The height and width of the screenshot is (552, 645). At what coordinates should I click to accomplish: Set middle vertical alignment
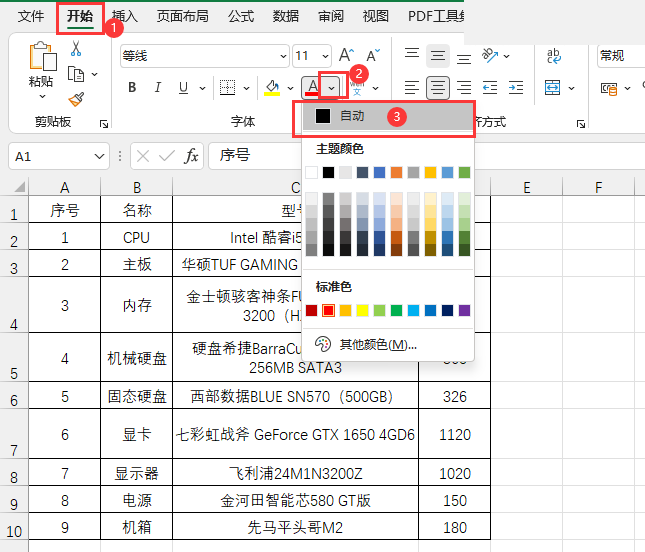pos(438,55)
